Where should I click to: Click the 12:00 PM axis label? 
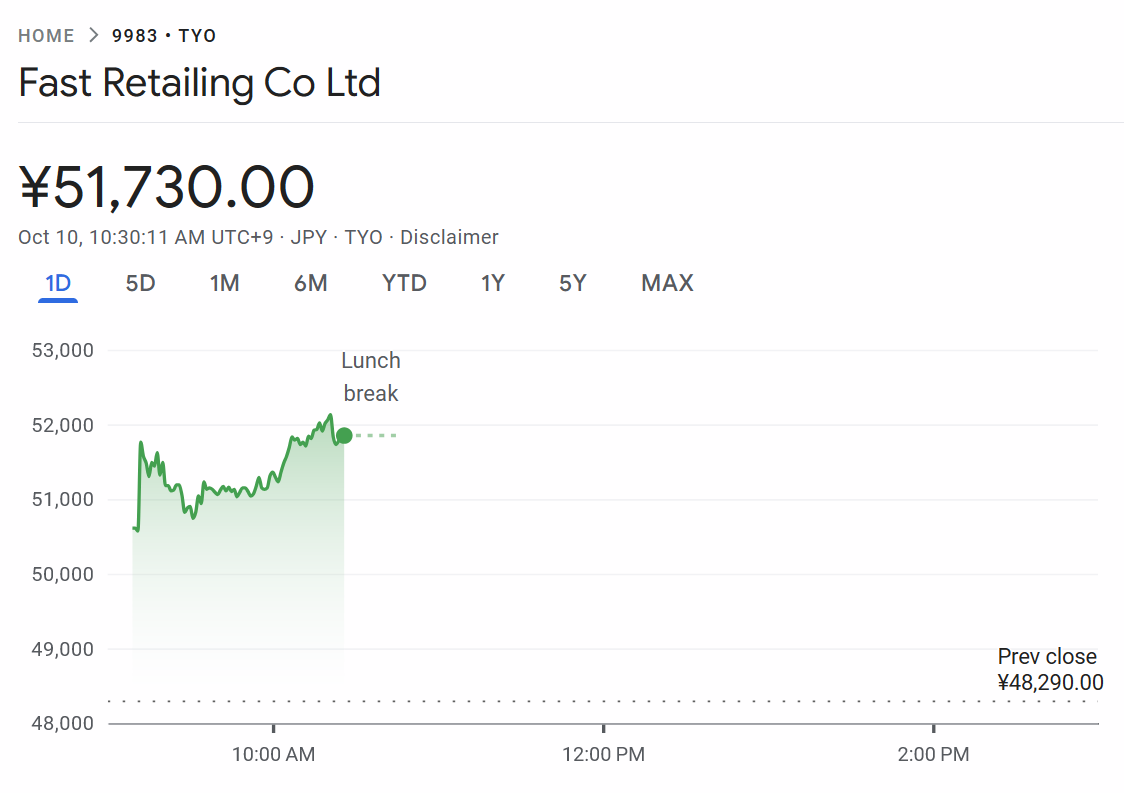(603, 755)
